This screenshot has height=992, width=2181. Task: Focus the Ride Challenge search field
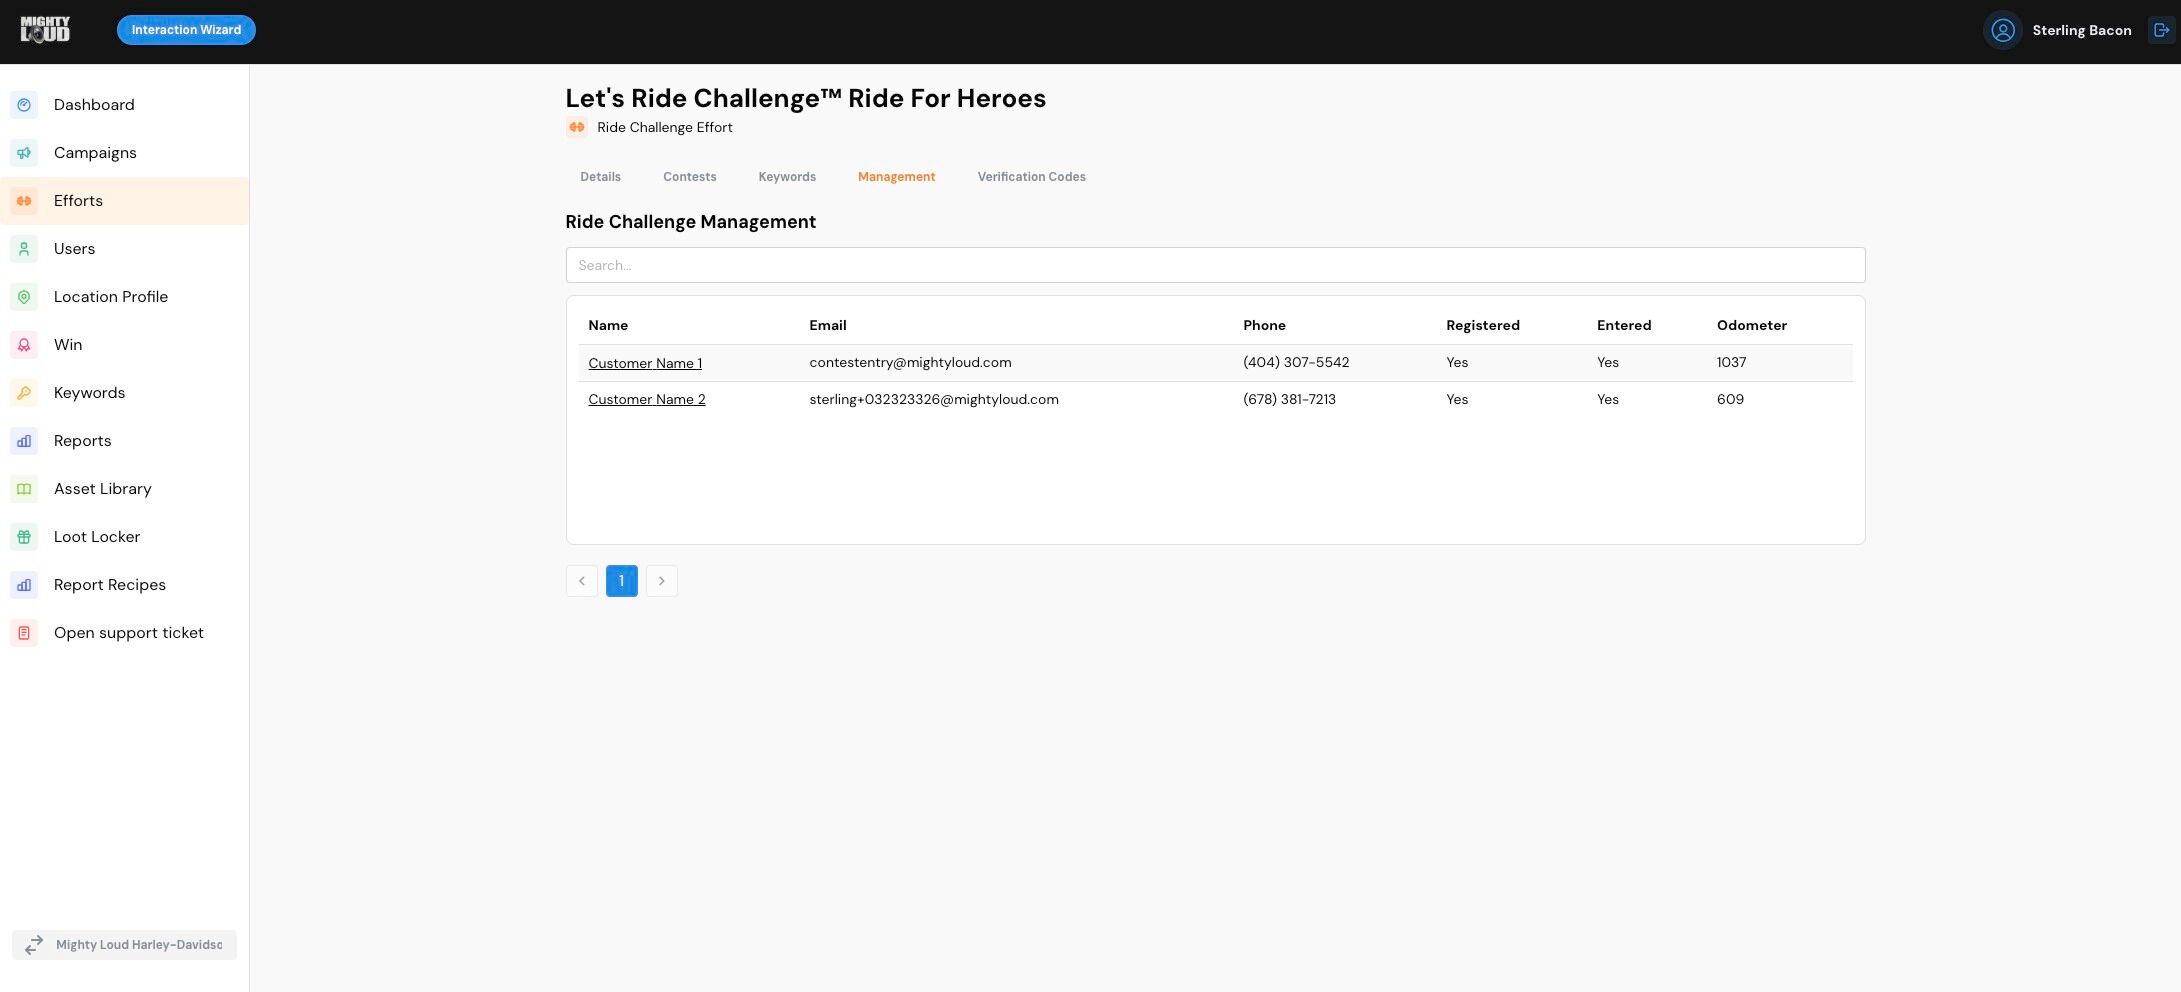pyautogui.click(x=1215, y=265)
